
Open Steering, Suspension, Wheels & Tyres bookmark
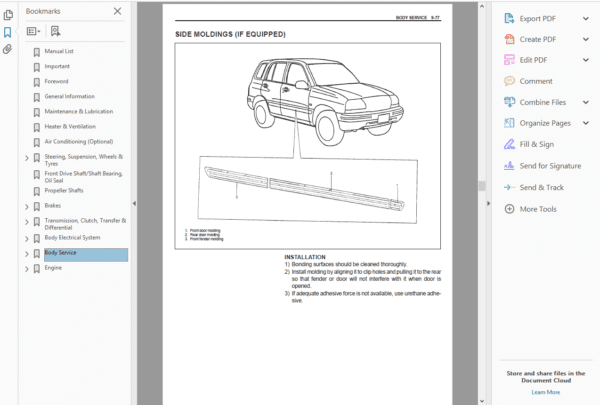coord(83,160)
